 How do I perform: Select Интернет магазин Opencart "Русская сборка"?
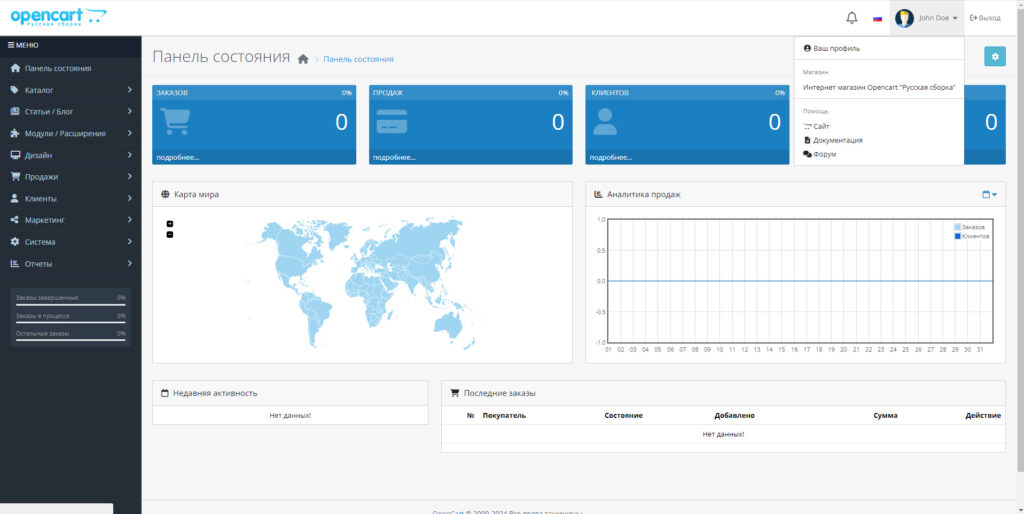(879, 87)
